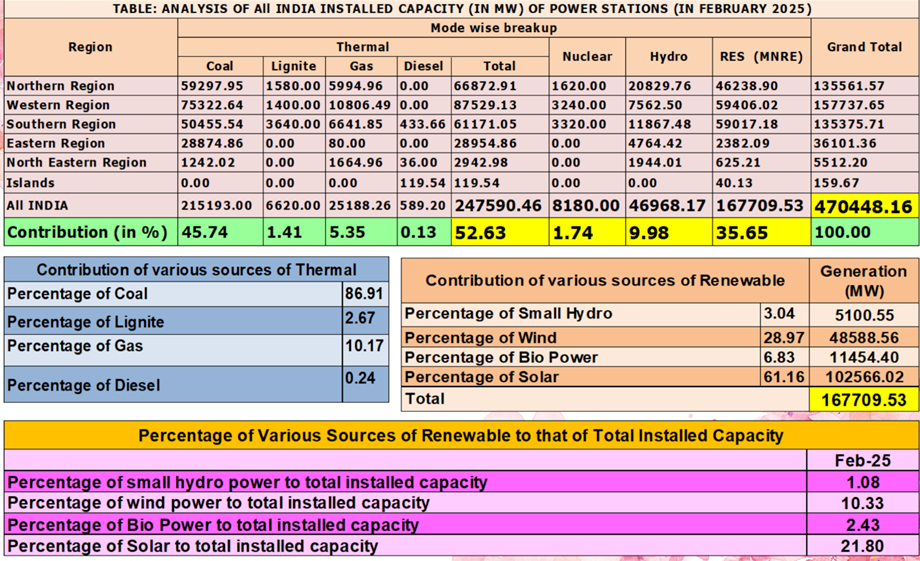Image resolution: width=920 pixels, height=561 pixels.
Task: Click the RES (MNRE) column header
Action: click(x=761, y=56)
